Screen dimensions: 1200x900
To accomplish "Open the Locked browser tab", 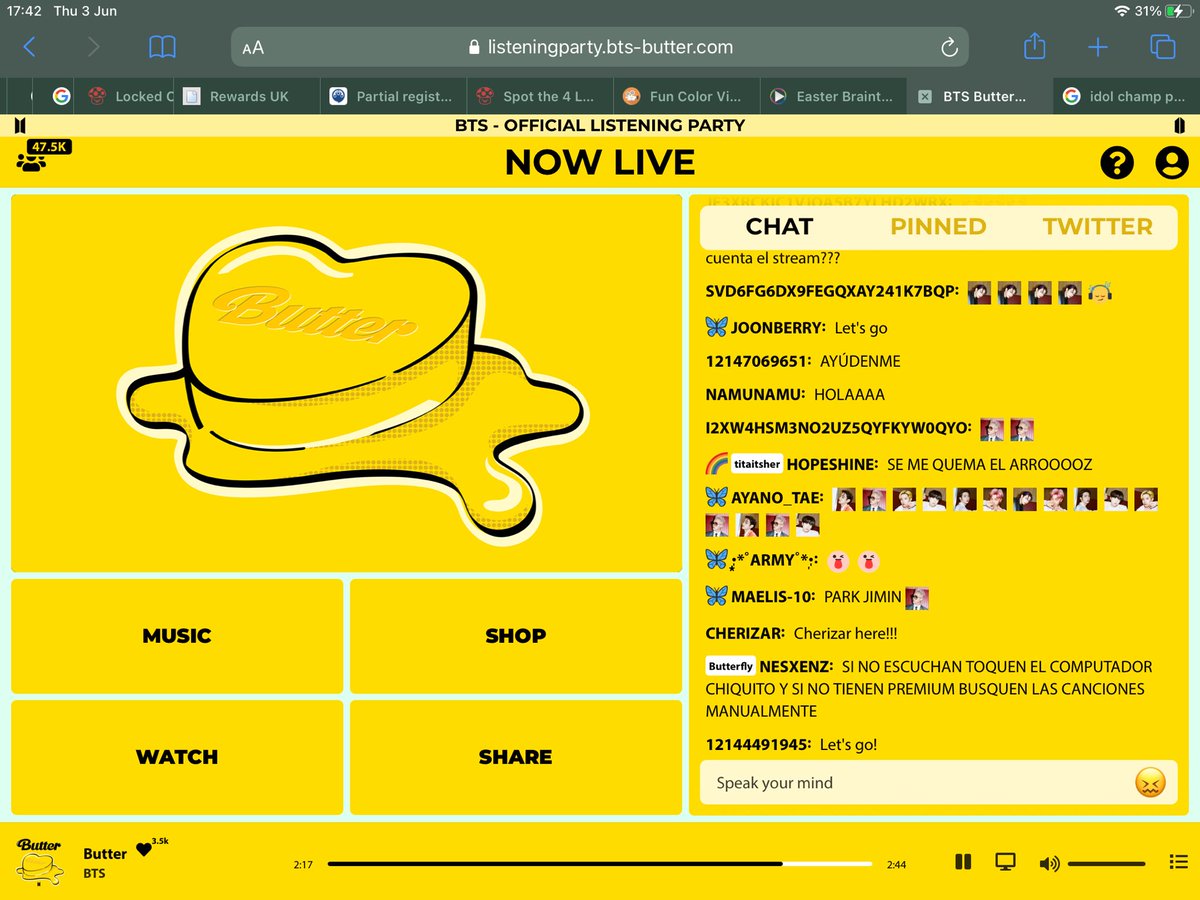I will coord(125,97).
